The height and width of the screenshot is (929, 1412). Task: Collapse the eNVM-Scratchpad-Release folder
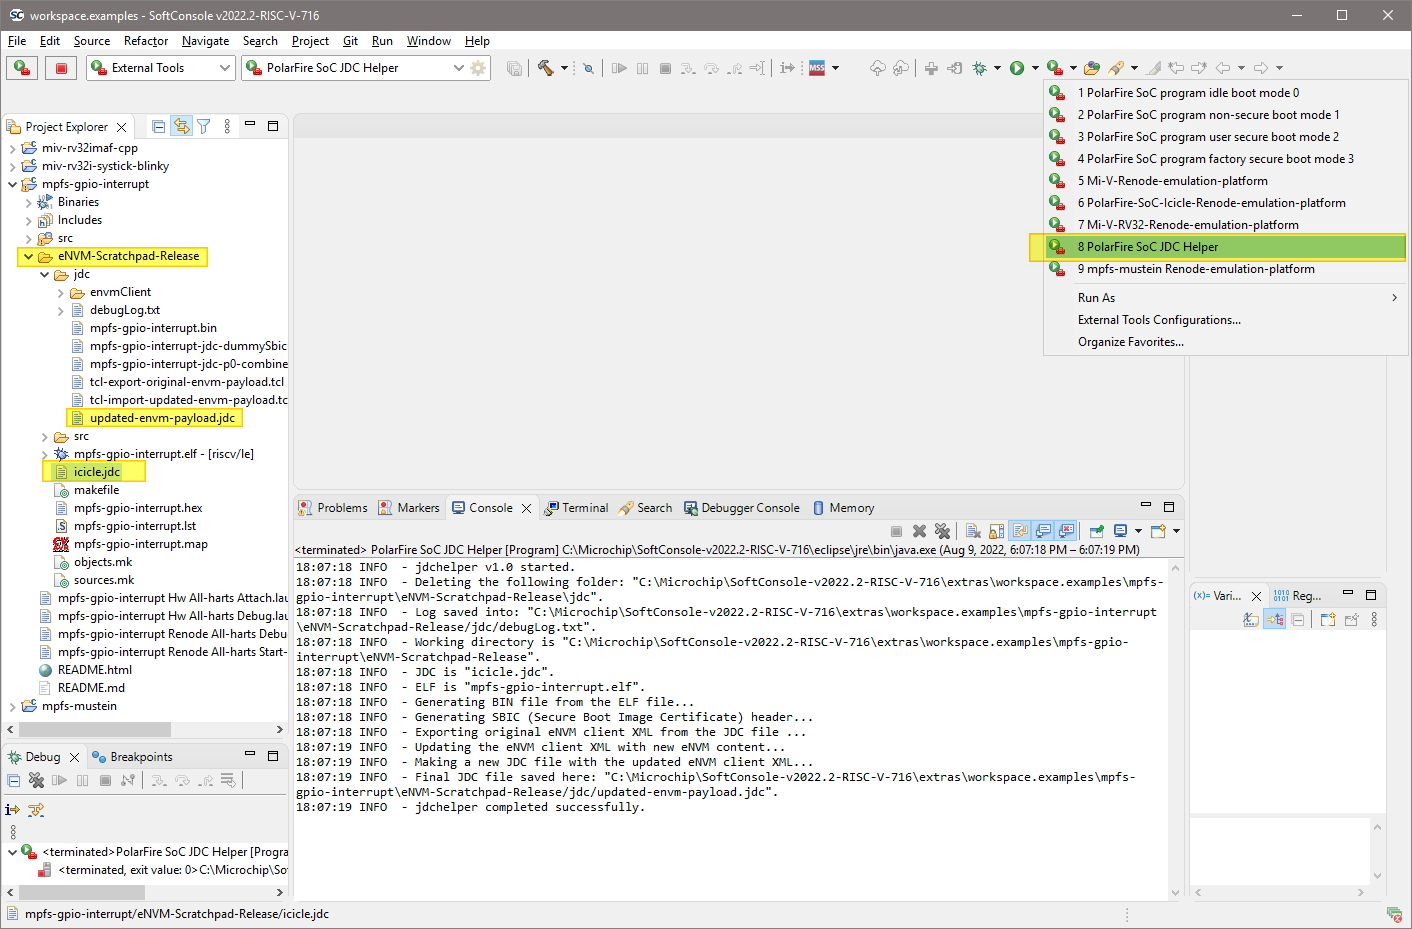(28, 256)
